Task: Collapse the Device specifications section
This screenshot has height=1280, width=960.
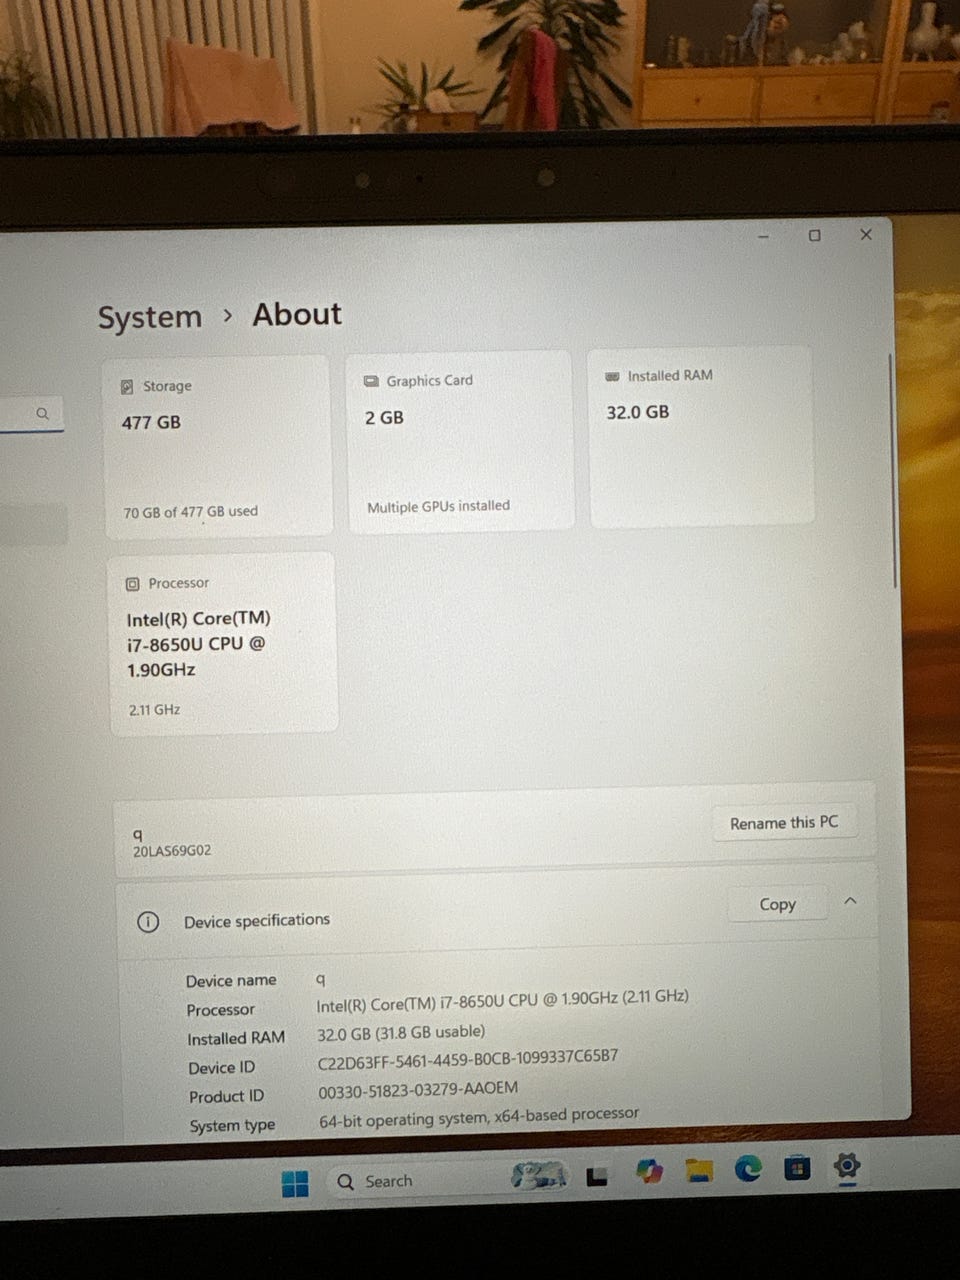Action: pos(850,901)
